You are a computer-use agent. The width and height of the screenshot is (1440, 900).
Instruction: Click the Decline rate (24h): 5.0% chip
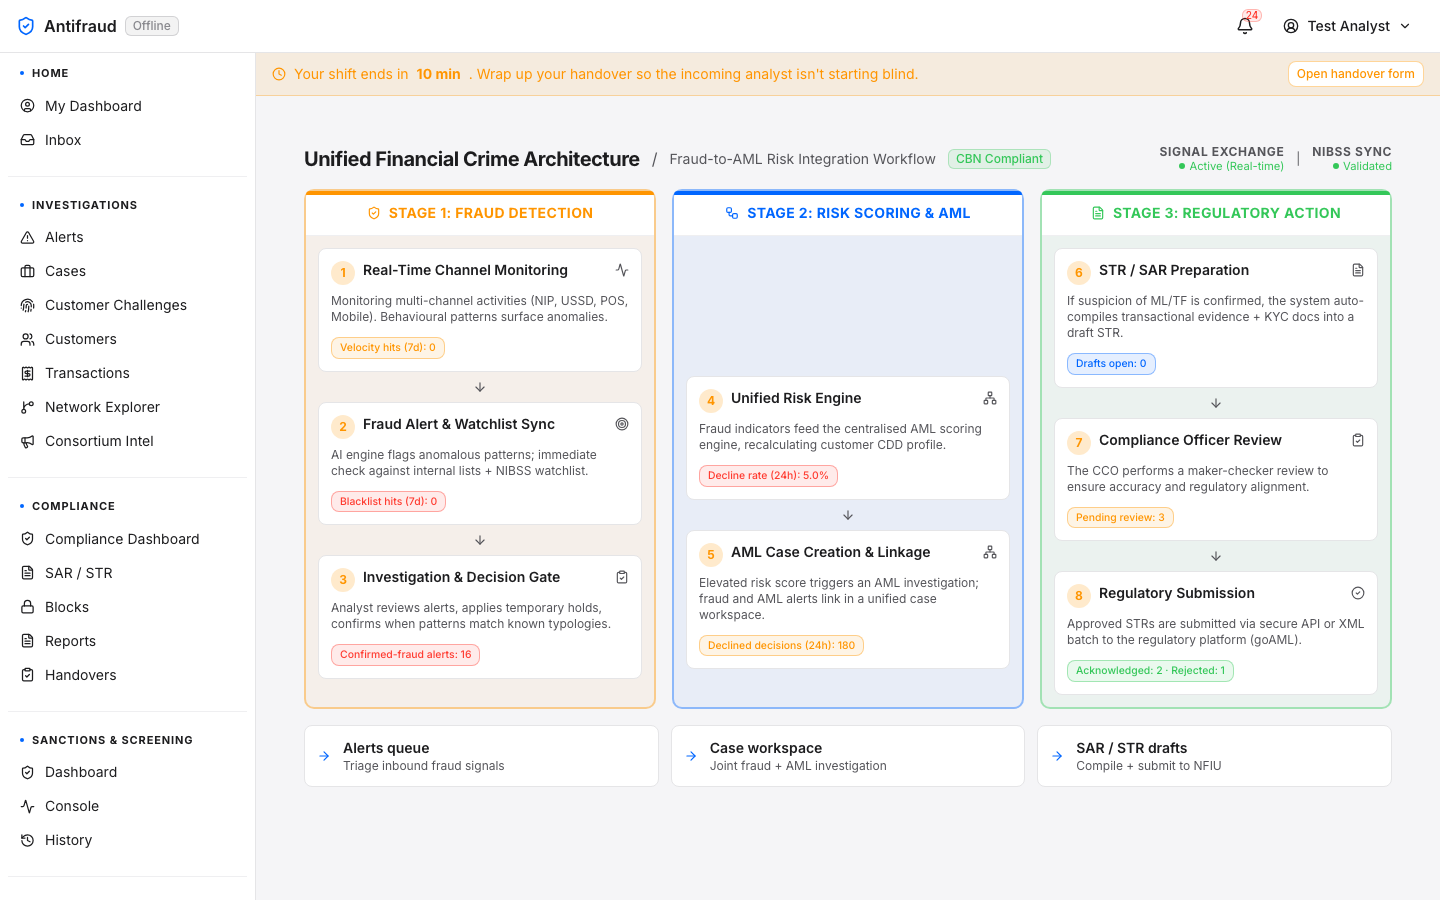(768, 476)
